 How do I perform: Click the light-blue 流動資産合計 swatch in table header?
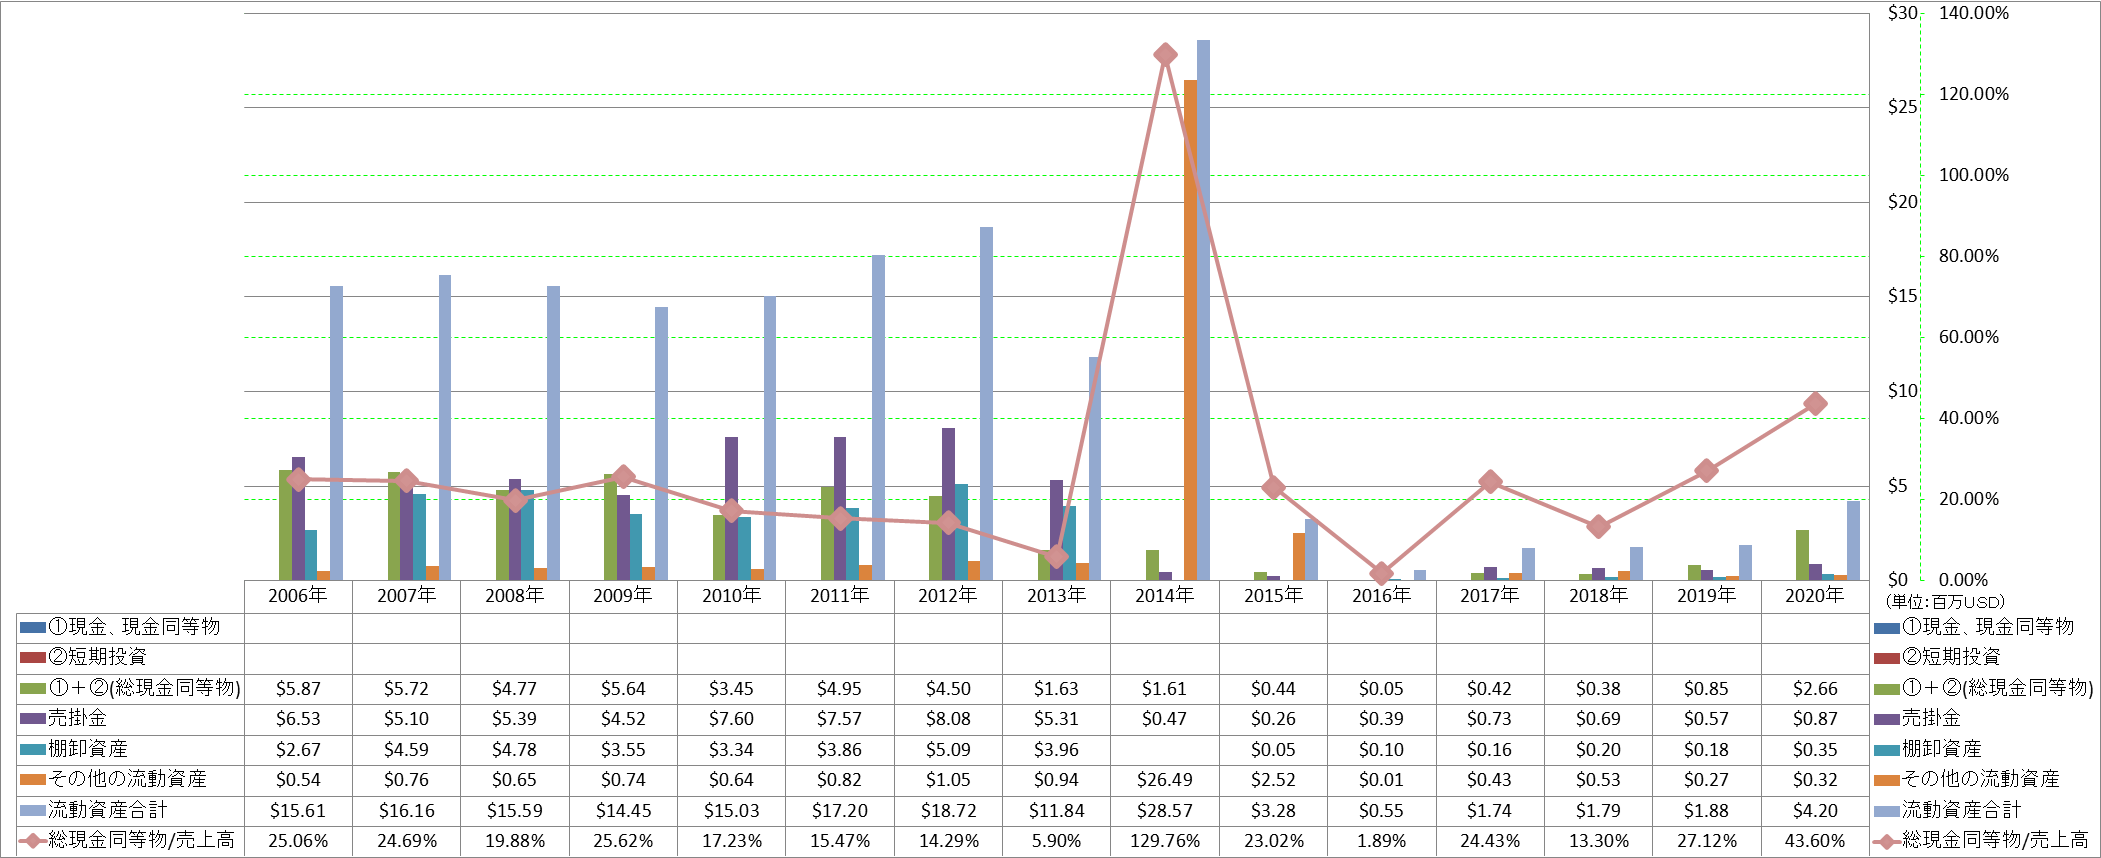[x=34, y=811]
